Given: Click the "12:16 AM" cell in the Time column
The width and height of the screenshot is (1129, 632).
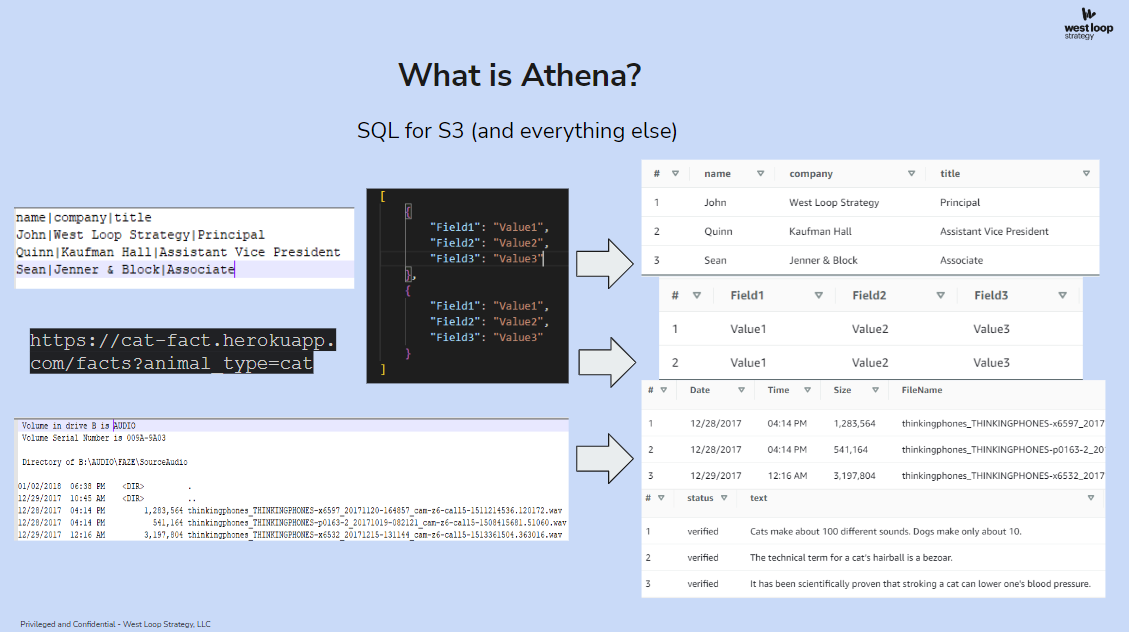Looking at the screenshot, I should coord(787,476).
